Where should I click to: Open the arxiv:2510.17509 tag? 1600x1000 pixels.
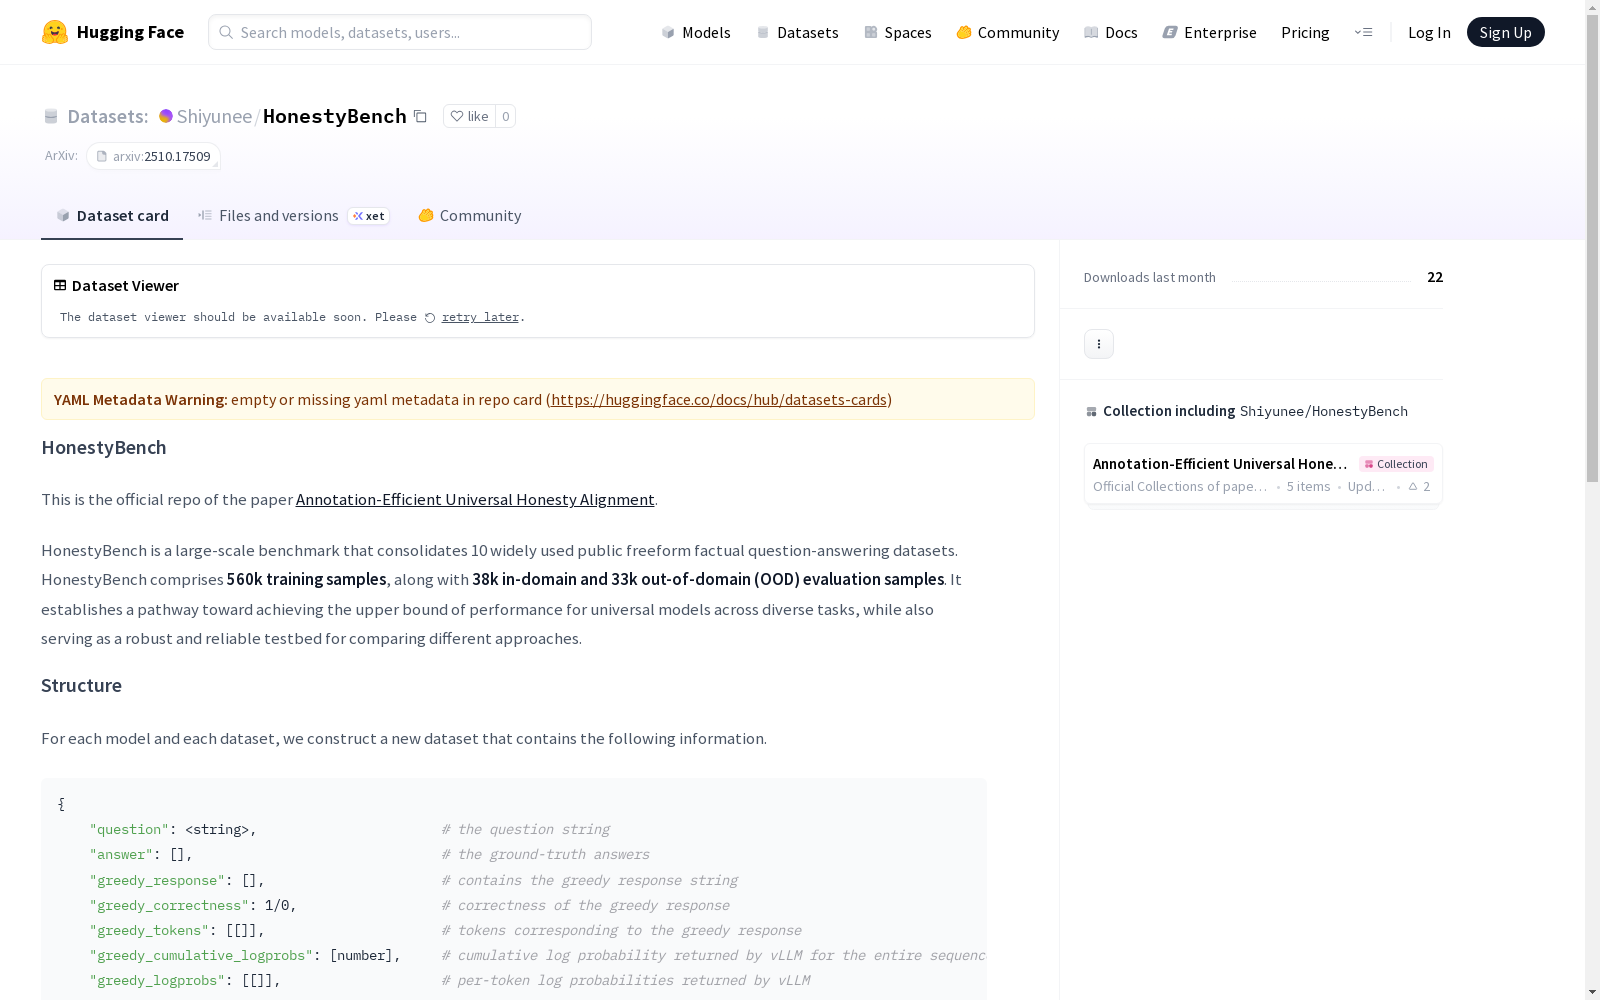point(153,156)
